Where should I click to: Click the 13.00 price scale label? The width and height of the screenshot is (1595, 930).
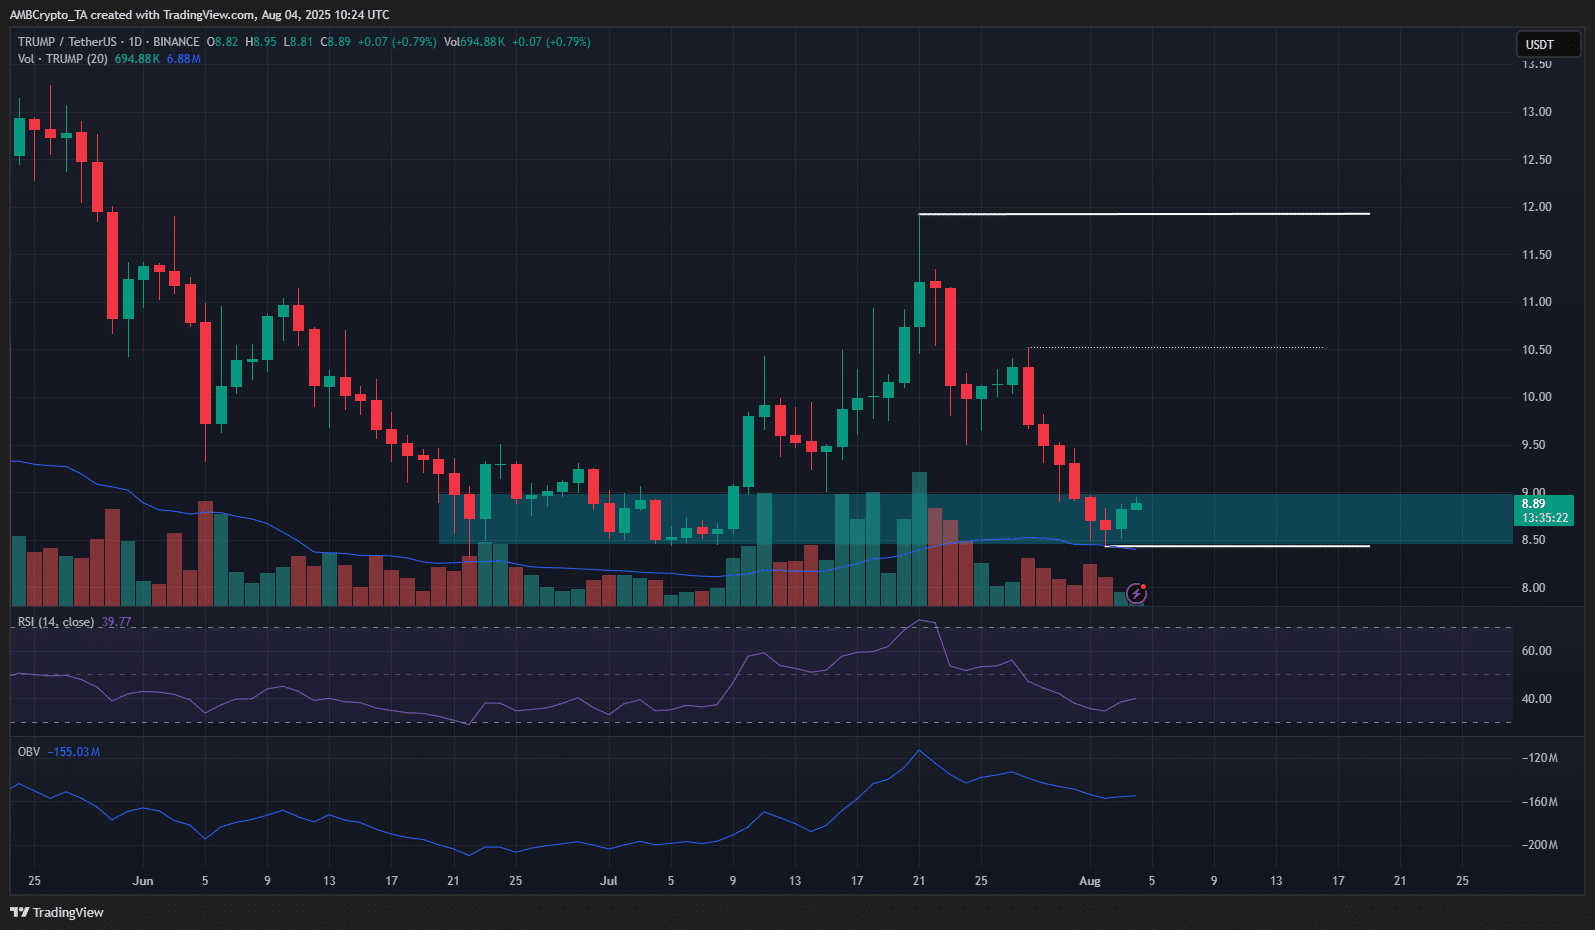(x=1536, y=112)
